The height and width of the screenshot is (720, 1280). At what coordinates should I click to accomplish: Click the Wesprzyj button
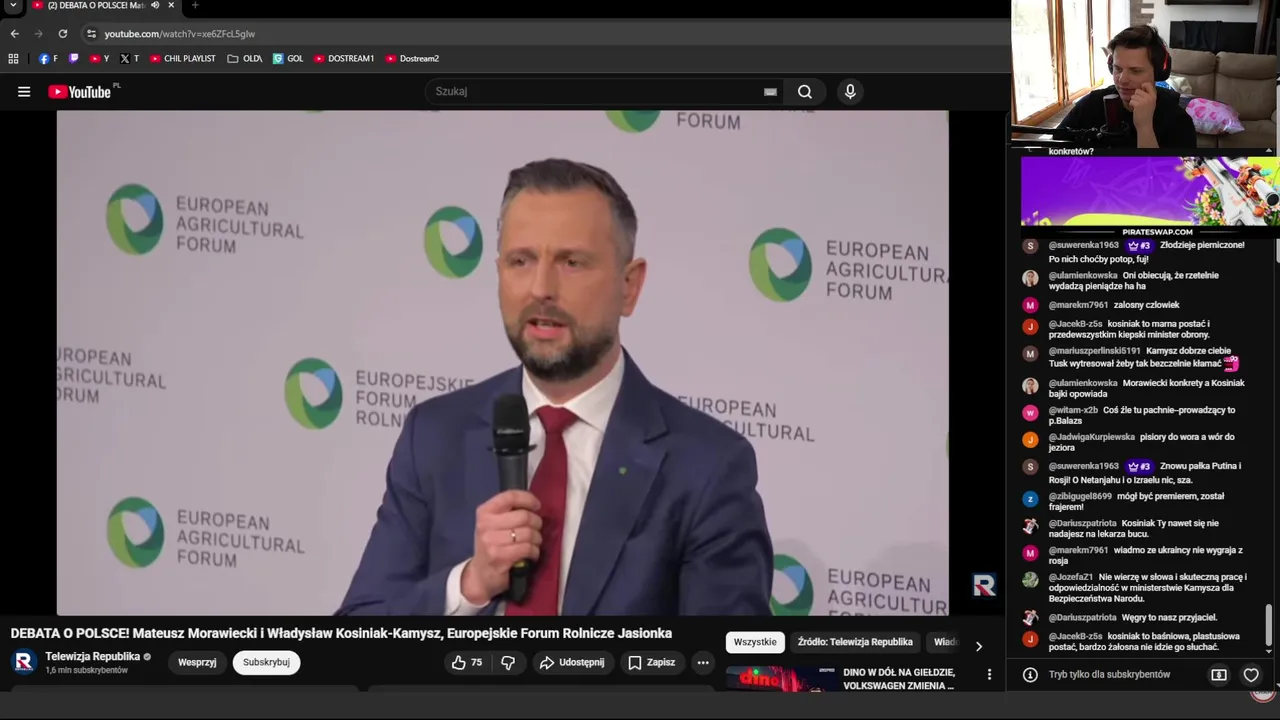197,662
